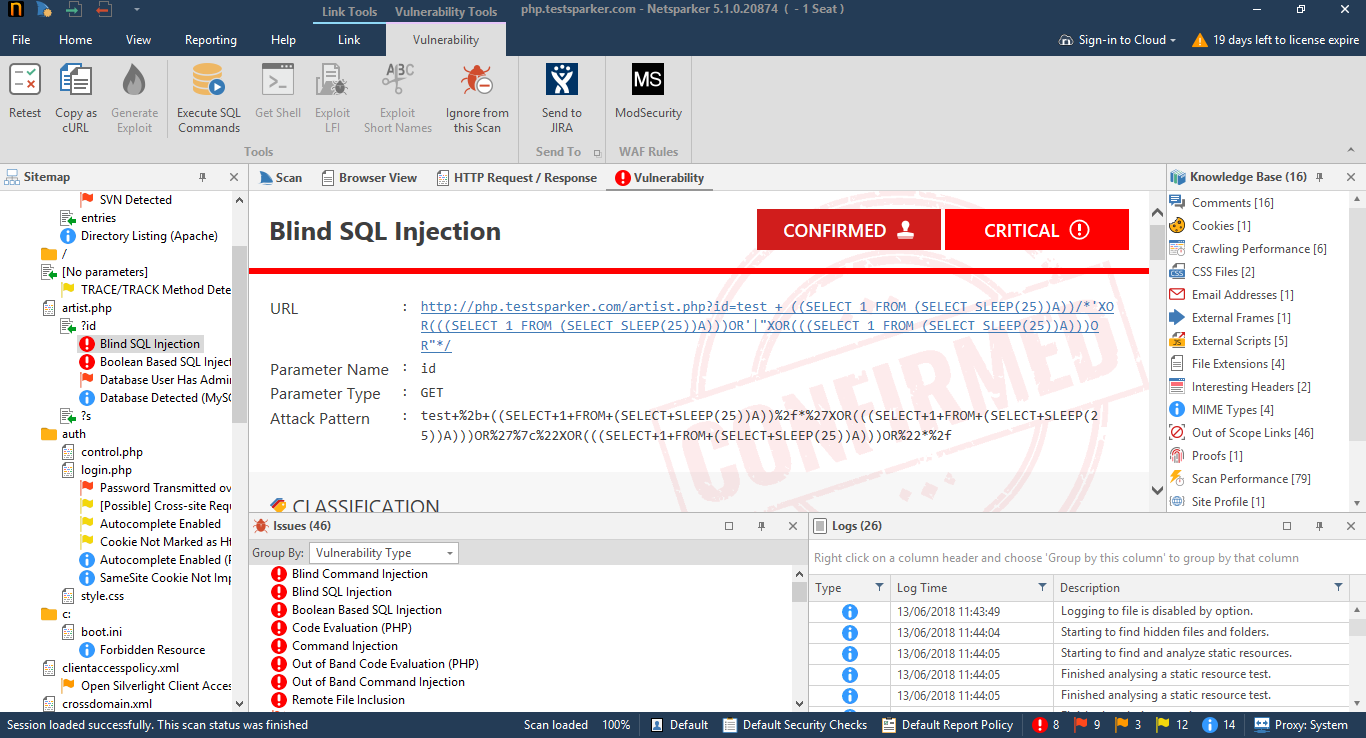Maximize the Issues panel
1366x738 pixels.
click(x=729, y=526)
